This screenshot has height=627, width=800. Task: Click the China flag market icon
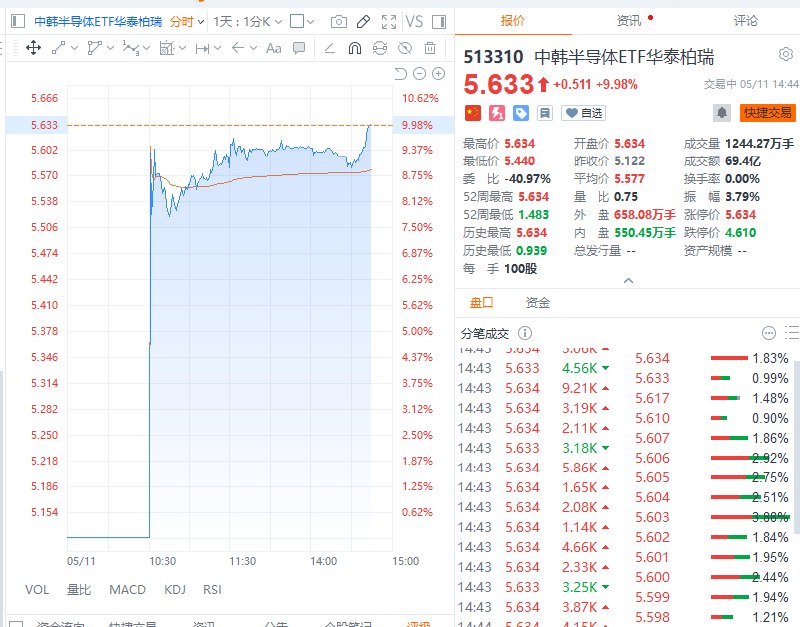[473, 113]
